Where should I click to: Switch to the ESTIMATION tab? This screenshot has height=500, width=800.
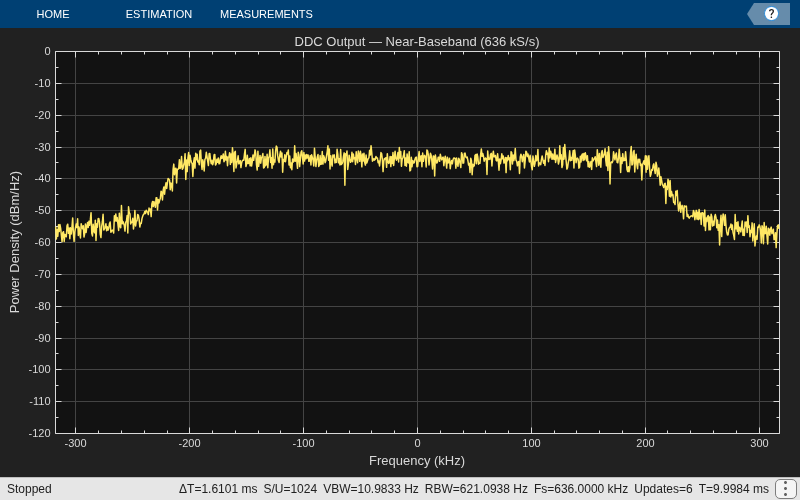pyautogui.click(x=159, y=14)
